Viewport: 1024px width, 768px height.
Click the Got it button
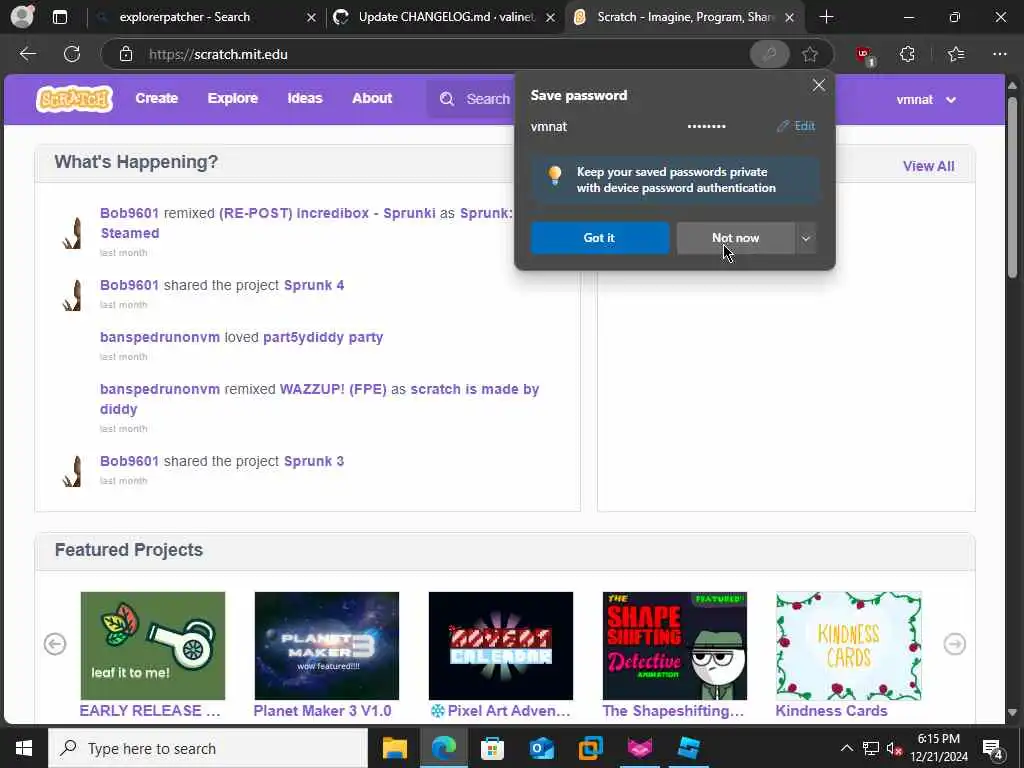pyautogui.click(x=600, y=238)
